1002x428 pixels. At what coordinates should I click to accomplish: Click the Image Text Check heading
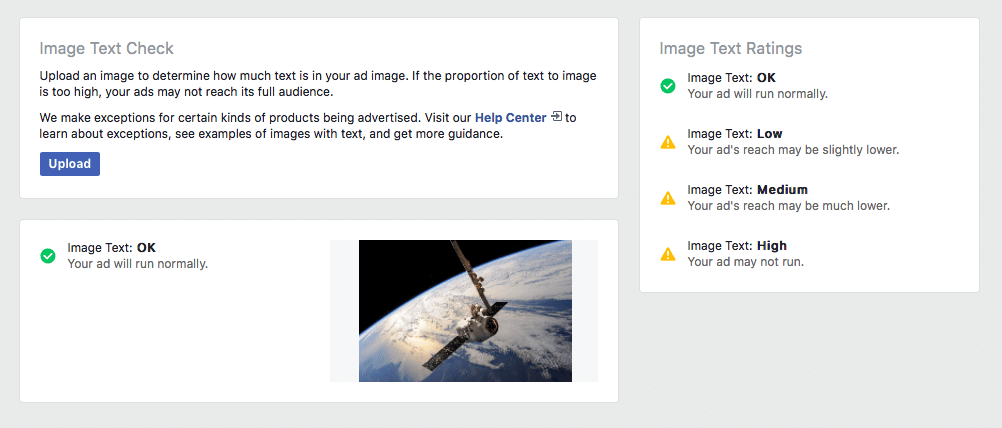click(106, 48)
